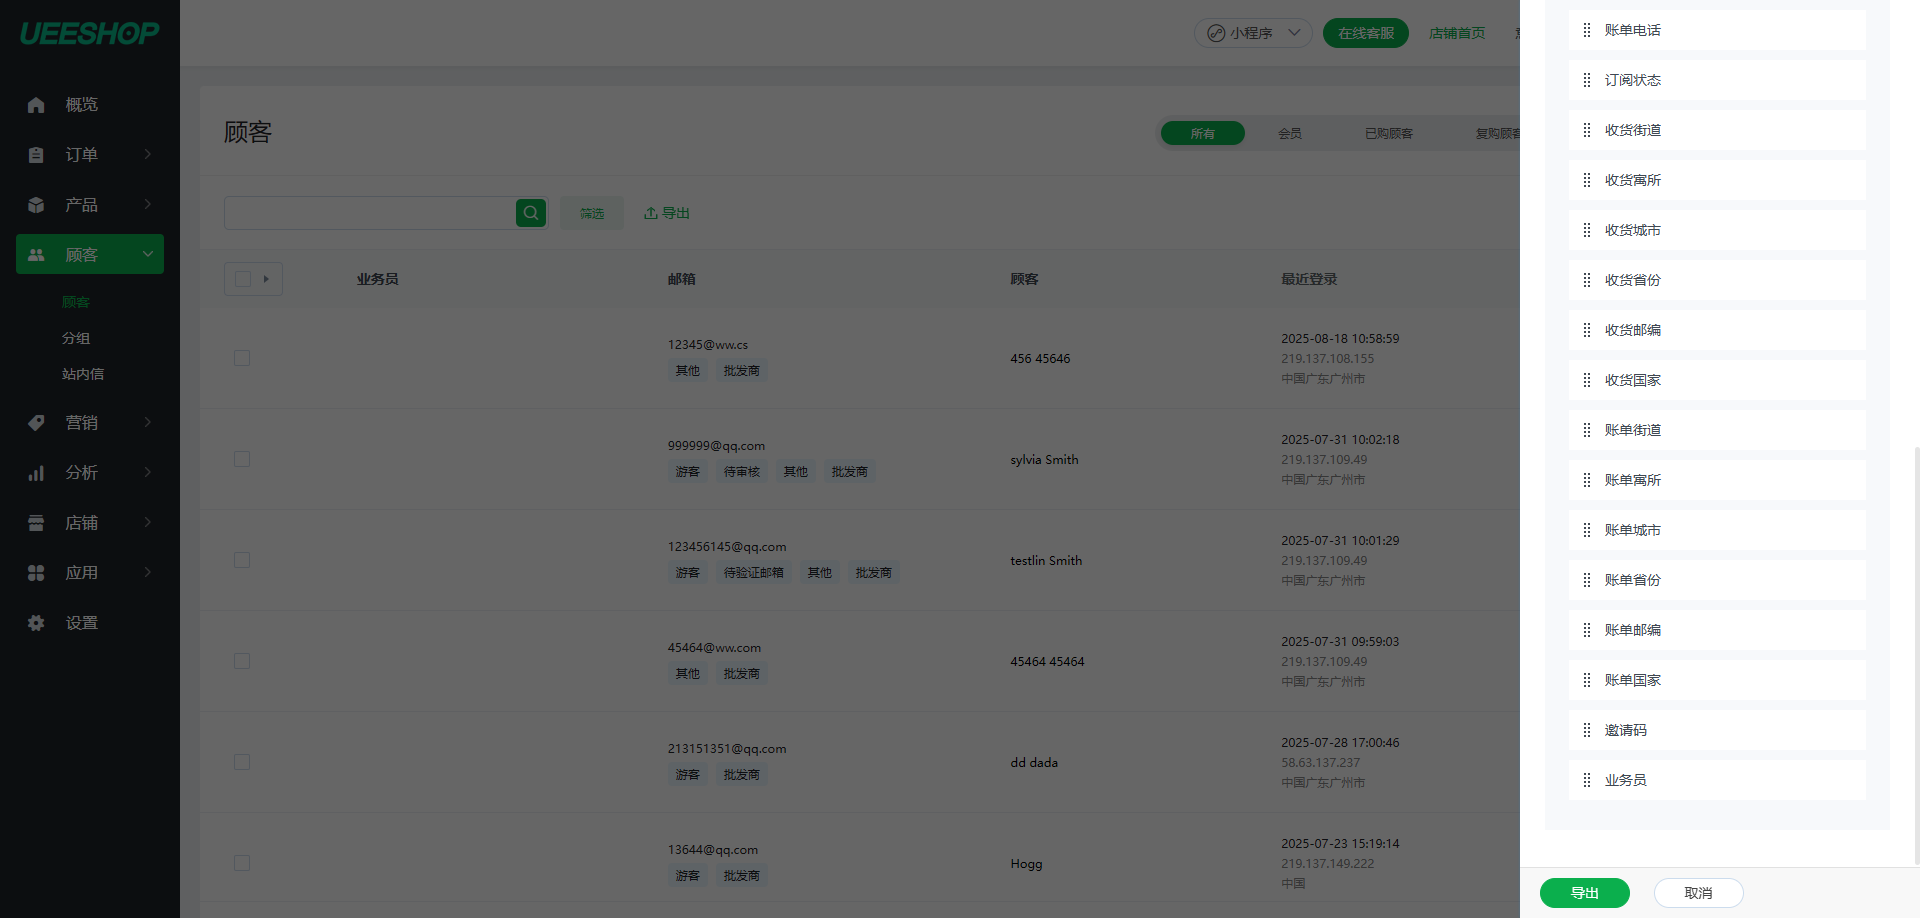
Task: Check the box for 12345@ww.cs row
Action: [242, 358]
